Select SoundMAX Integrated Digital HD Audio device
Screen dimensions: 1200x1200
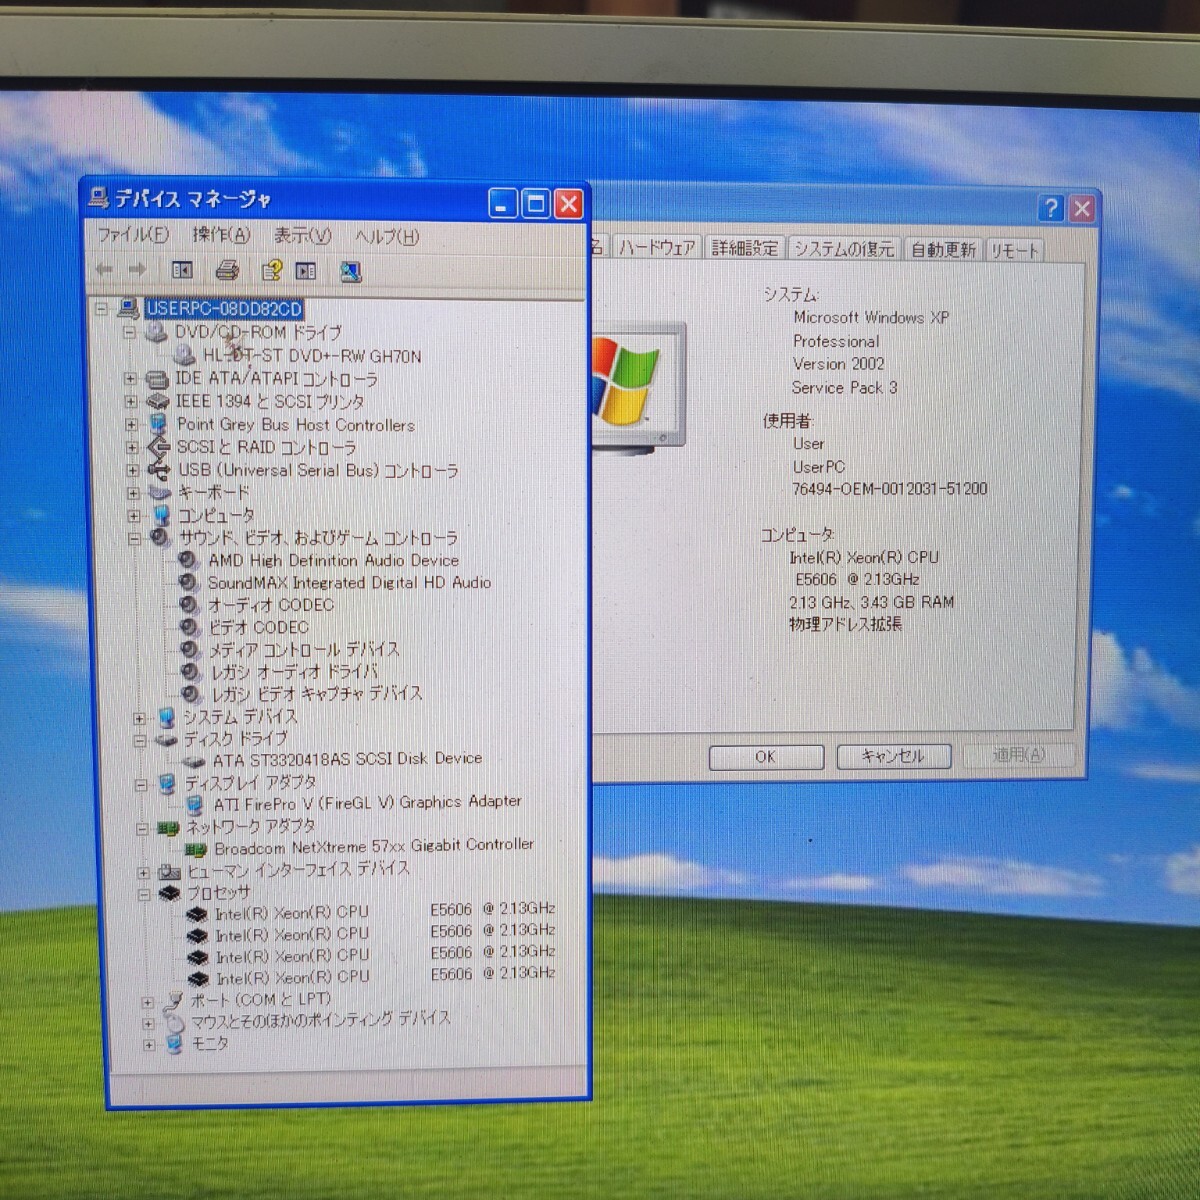click(348, 582)
